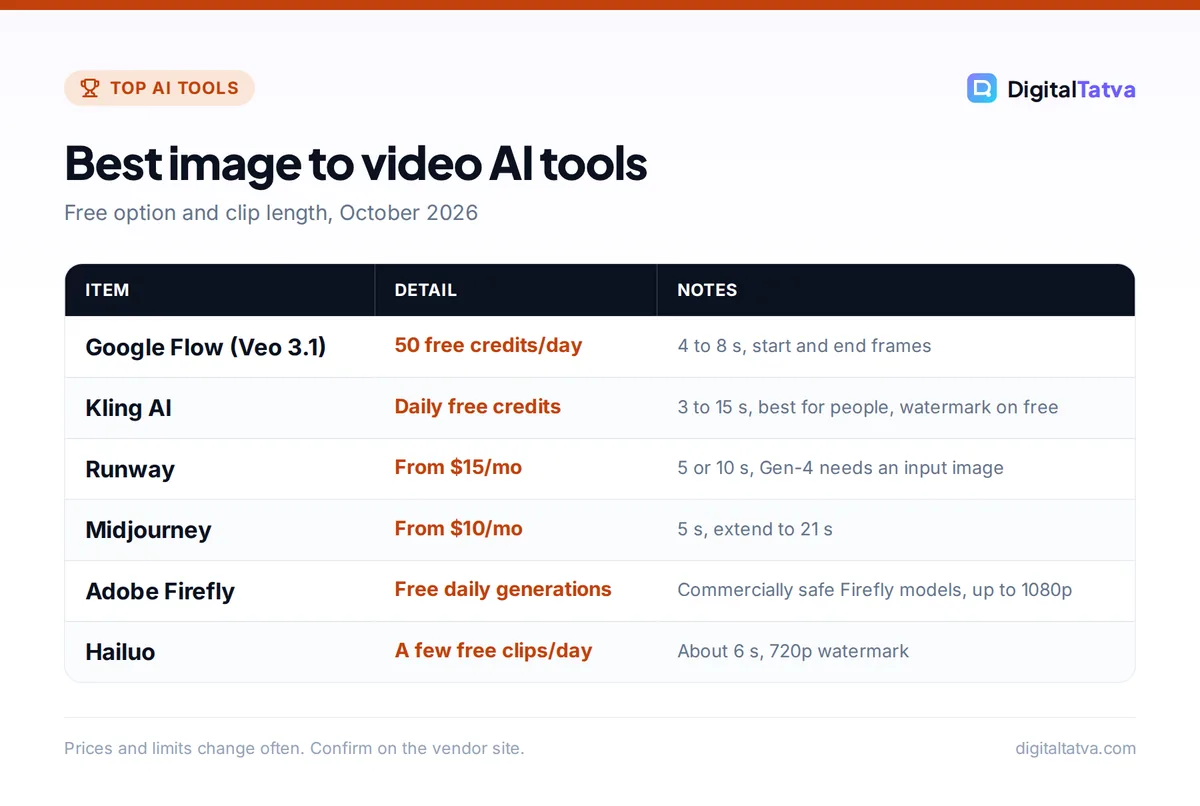1200x806 pixels.
Task: Click the A few free clips/day detail
Action: tap(493, 650)
